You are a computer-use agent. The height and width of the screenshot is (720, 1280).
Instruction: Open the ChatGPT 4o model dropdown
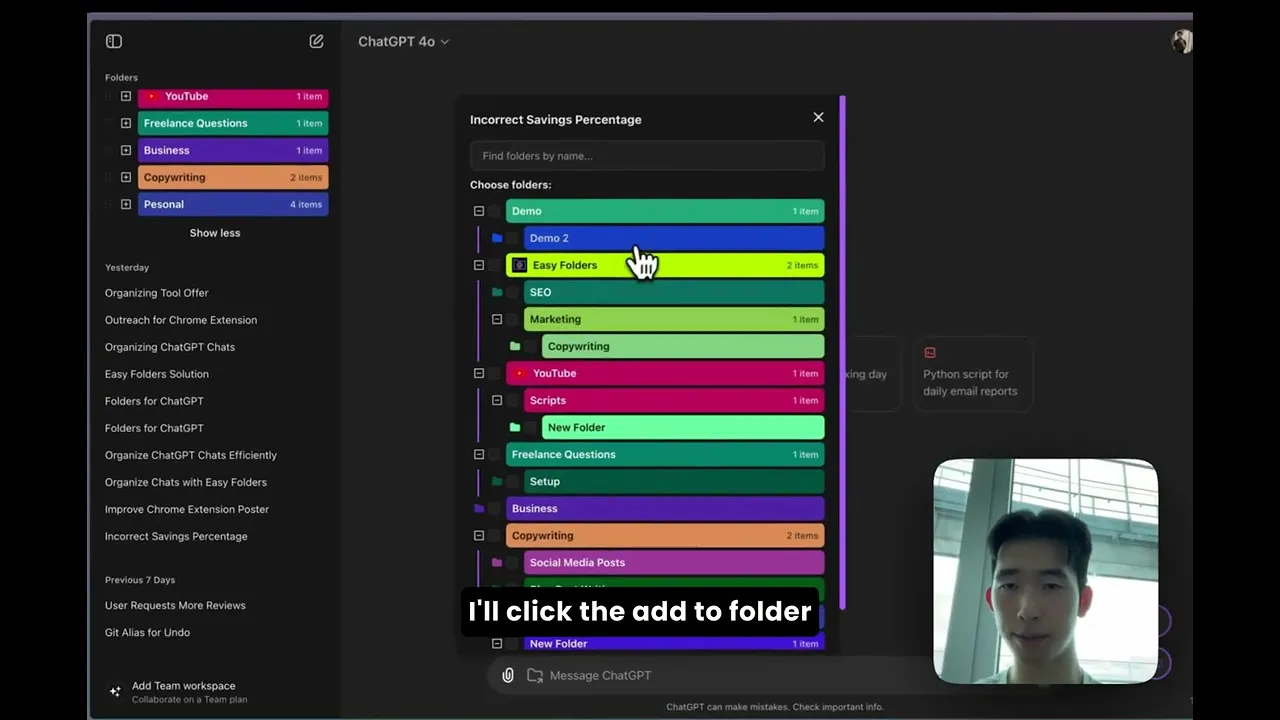pyautogui.click(x=404, y=41)
